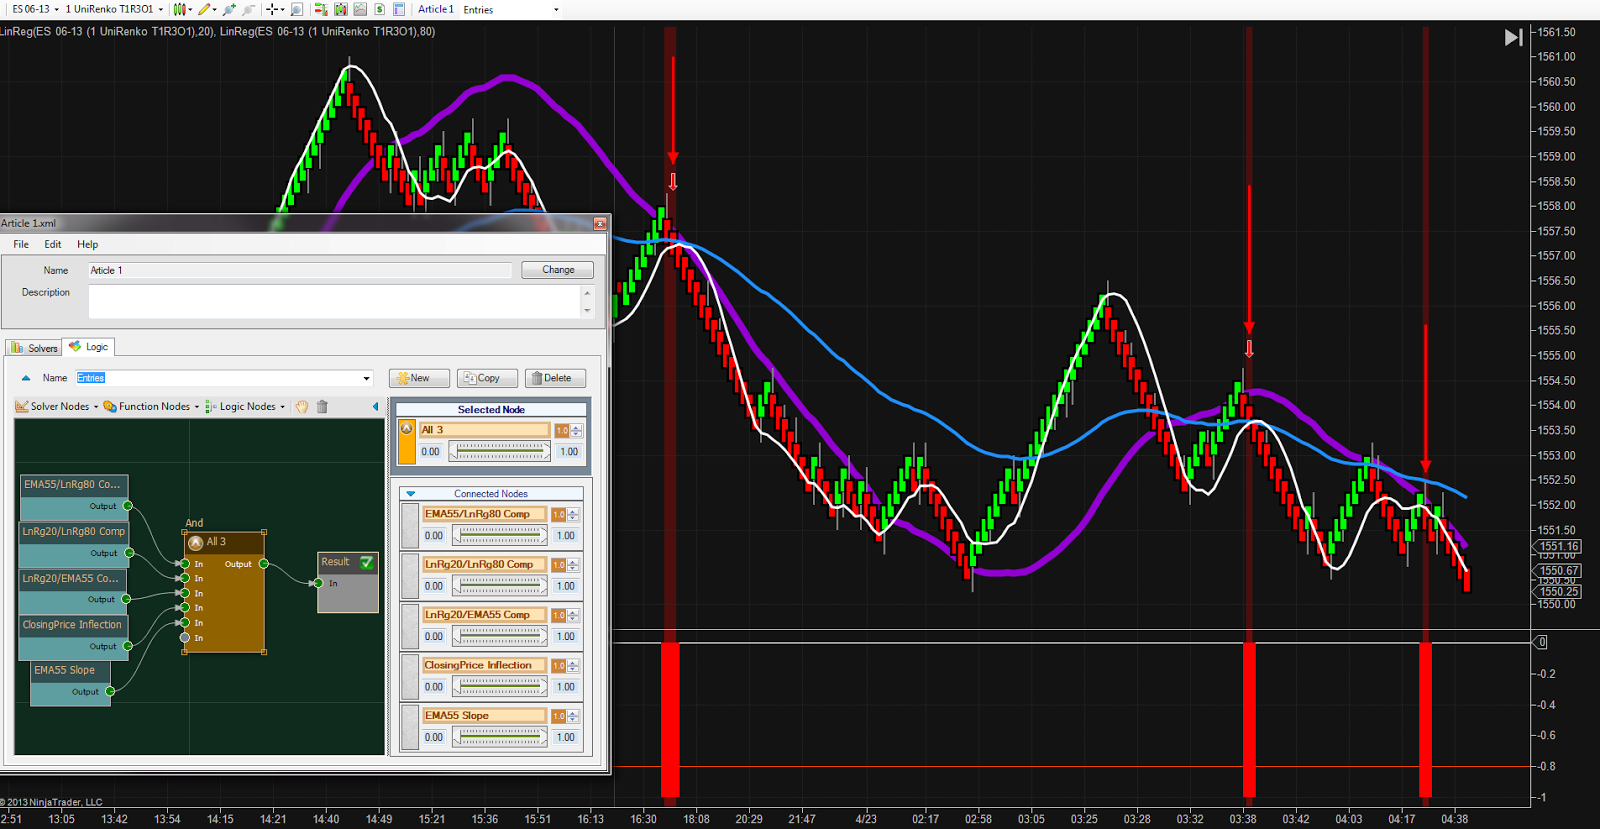Viewport: 1600px width, 829px height.
Task: Click the green dollar sign toolbar icon
Action: point(379,9)
